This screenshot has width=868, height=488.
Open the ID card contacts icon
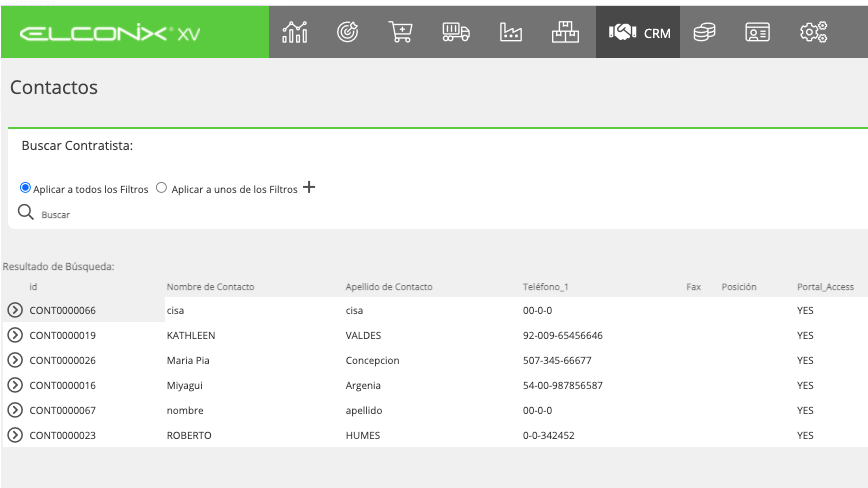click(x=757, y=32)
